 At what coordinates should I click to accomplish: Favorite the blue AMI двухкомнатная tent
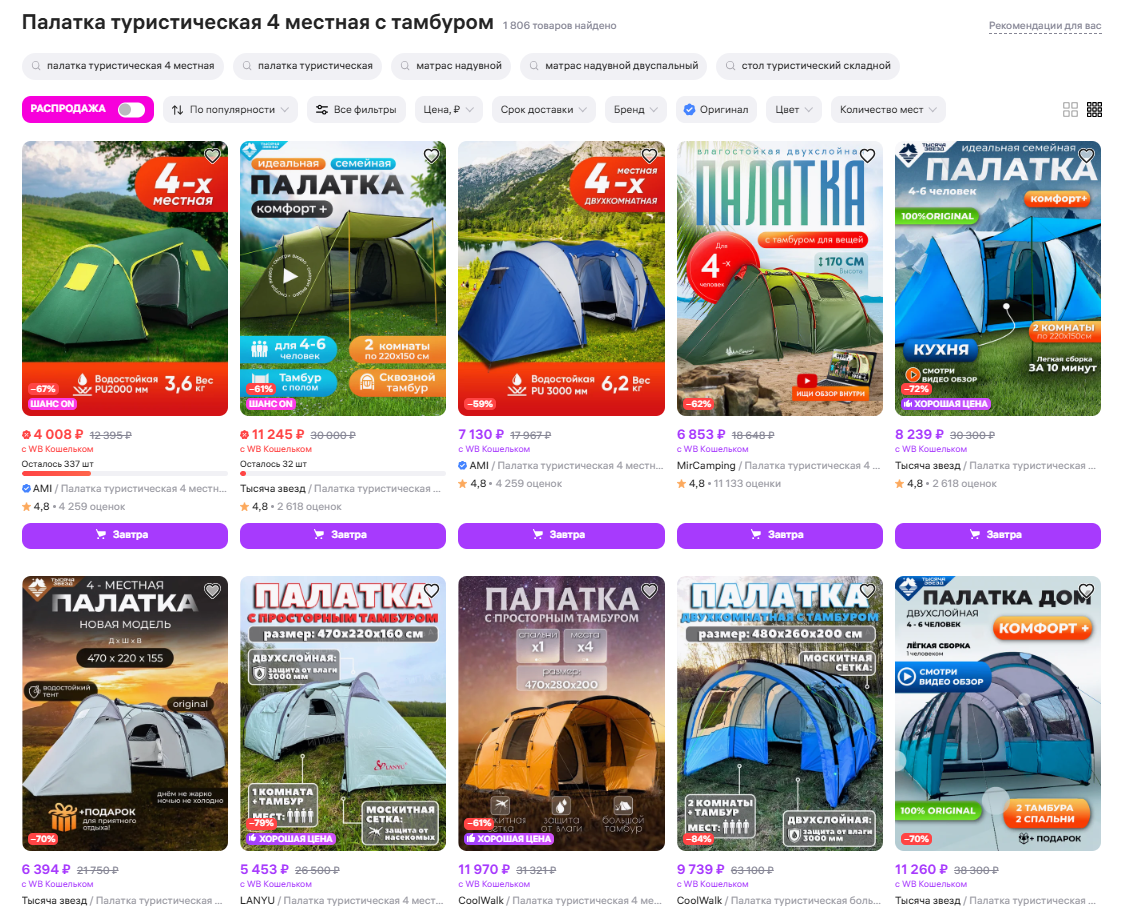649,156
